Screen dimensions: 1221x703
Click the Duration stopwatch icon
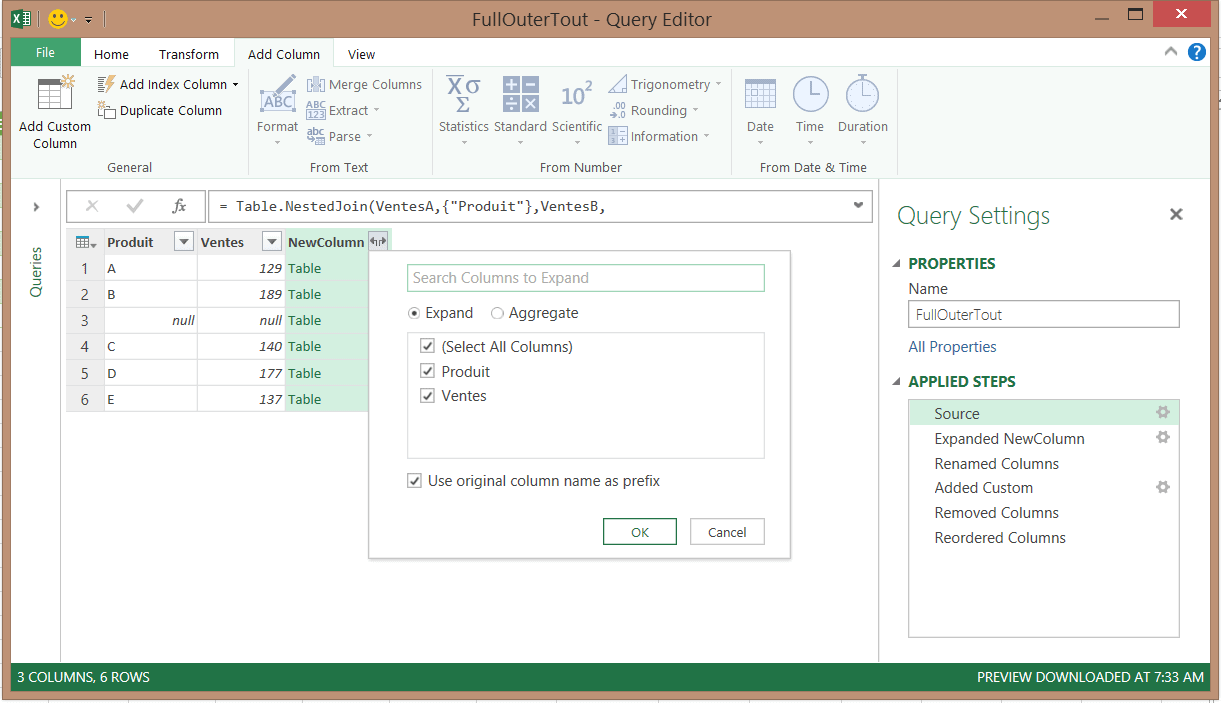click(x=862, y=95)
